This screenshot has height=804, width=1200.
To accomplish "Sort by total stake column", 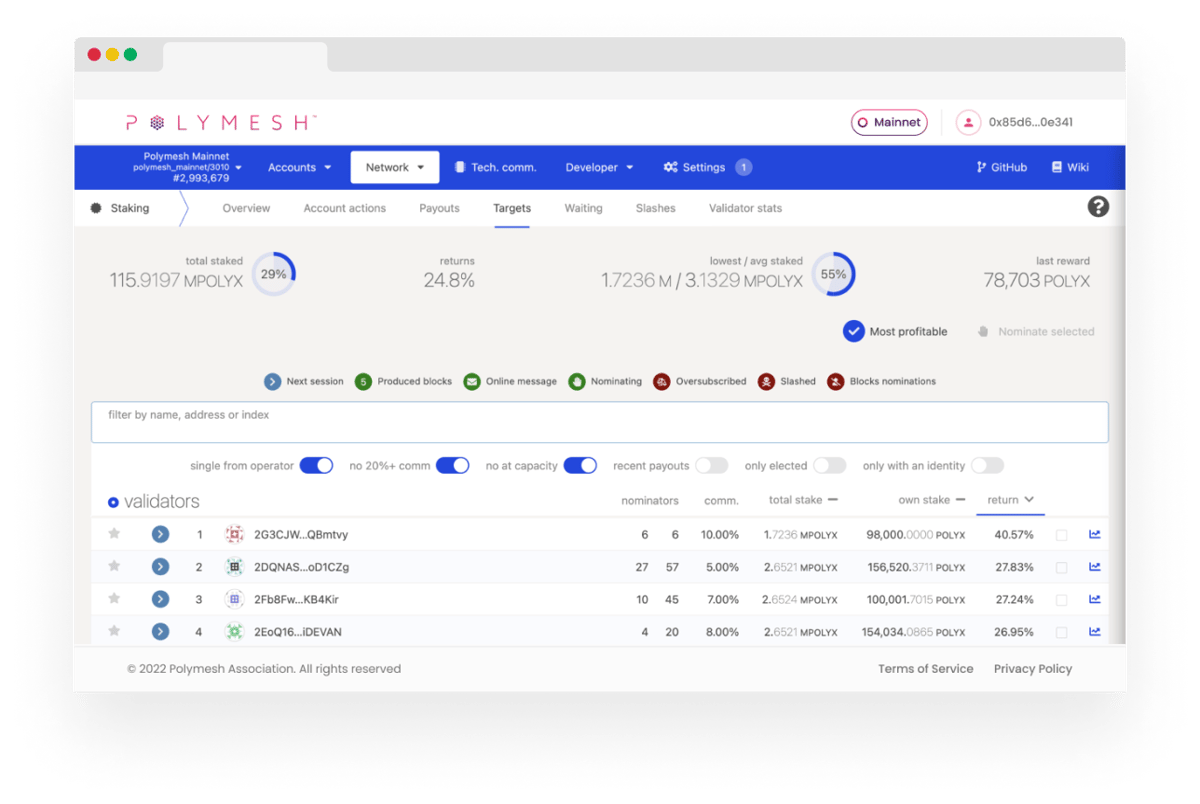I will [x=803, y=500].
